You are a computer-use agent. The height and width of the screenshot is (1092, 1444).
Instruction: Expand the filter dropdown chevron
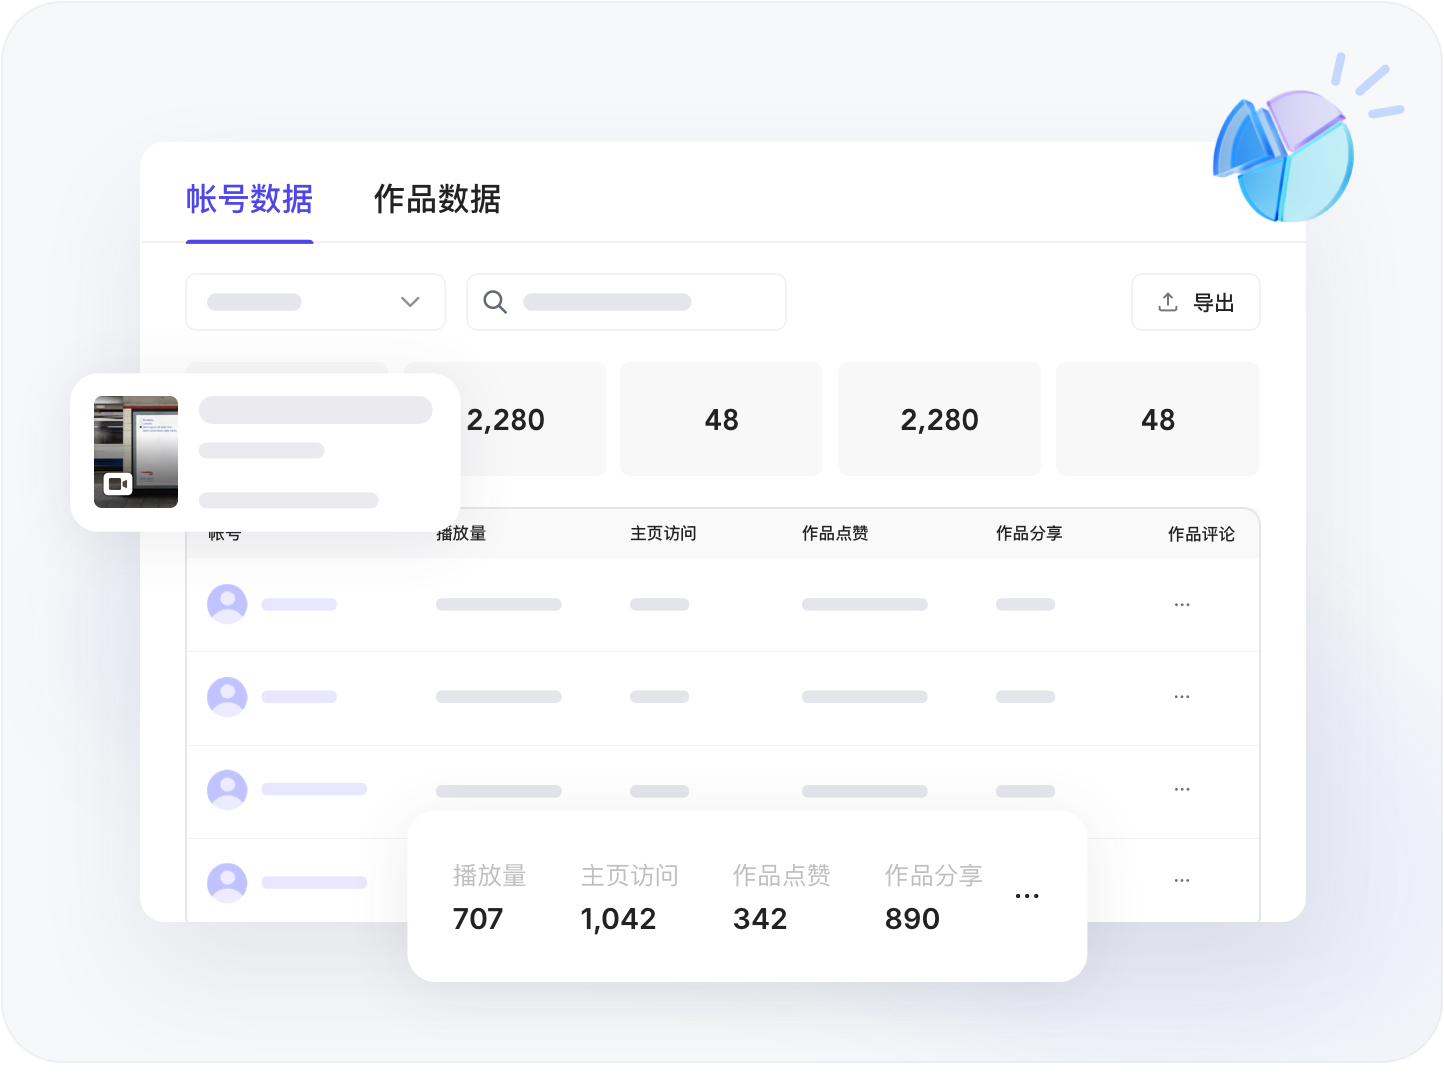[410, 302]
